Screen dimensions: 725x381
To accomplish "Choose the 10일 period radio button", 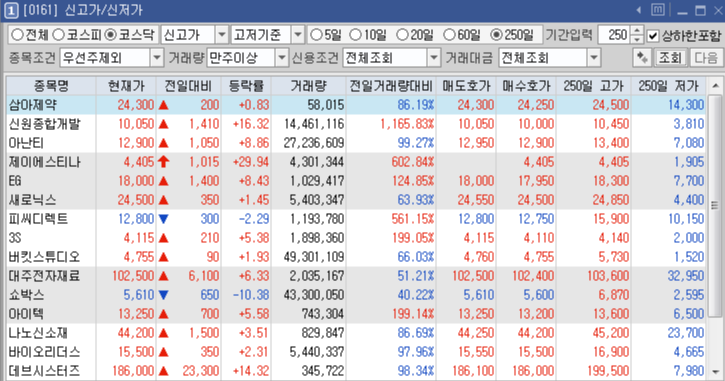I will 356,35.
